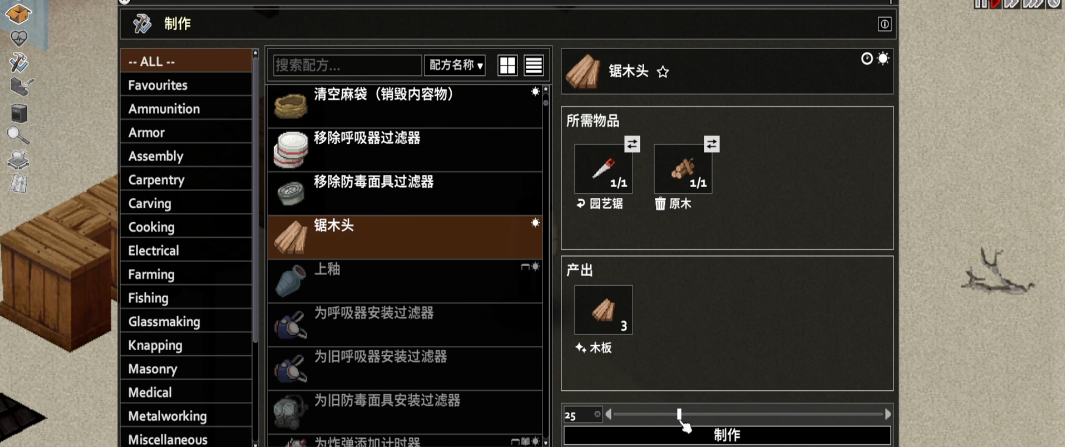Switch recipes to grid view
1065x447 pixels.
pyautogui.click(x=507, y=65)
